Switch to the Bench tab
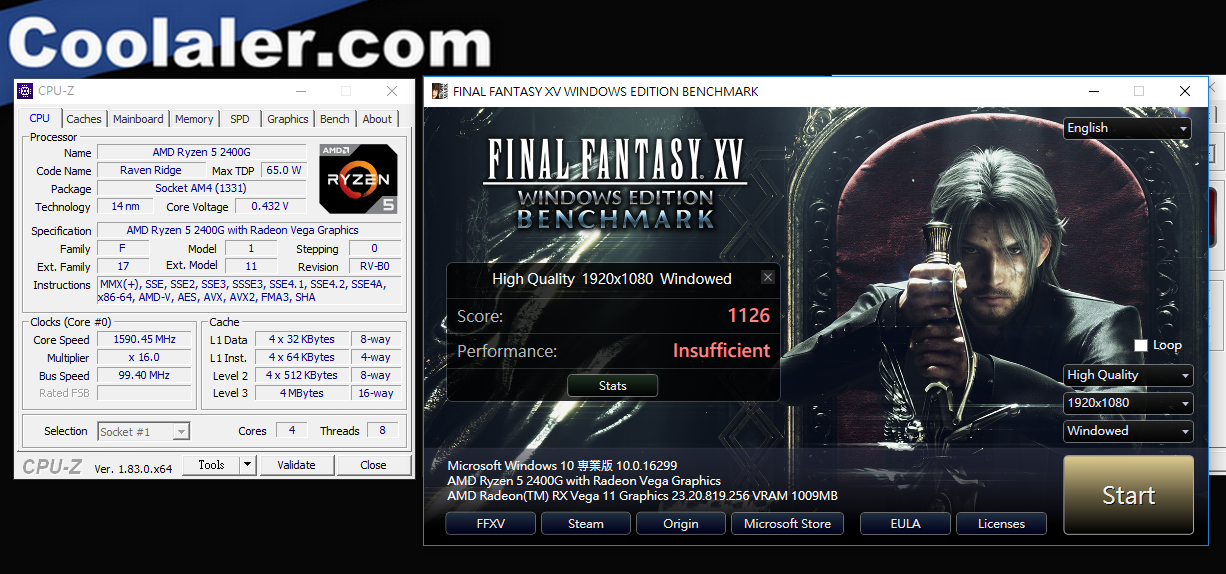This screenshot has height=574, width=1226. pyautogui.click(x=335, y=119)
